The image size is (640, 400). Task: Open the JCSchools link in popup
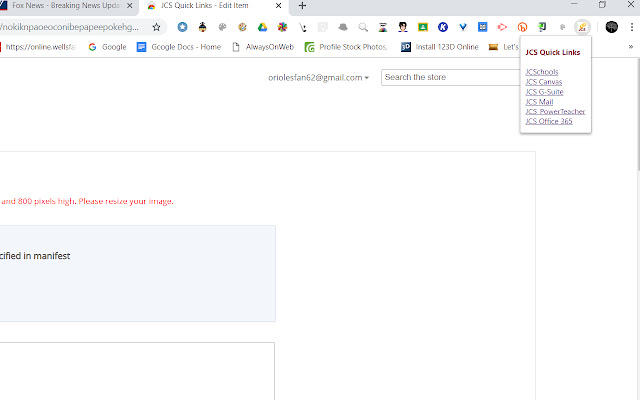tap(542, 72)
